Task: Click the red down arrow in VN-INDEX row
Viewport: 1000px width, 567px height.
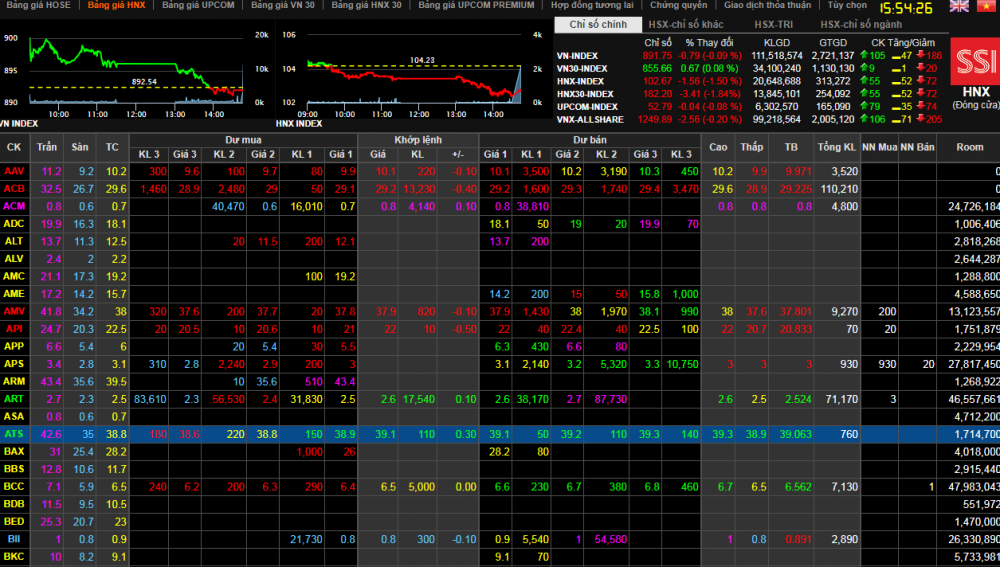Action: [x=921, y=56]
